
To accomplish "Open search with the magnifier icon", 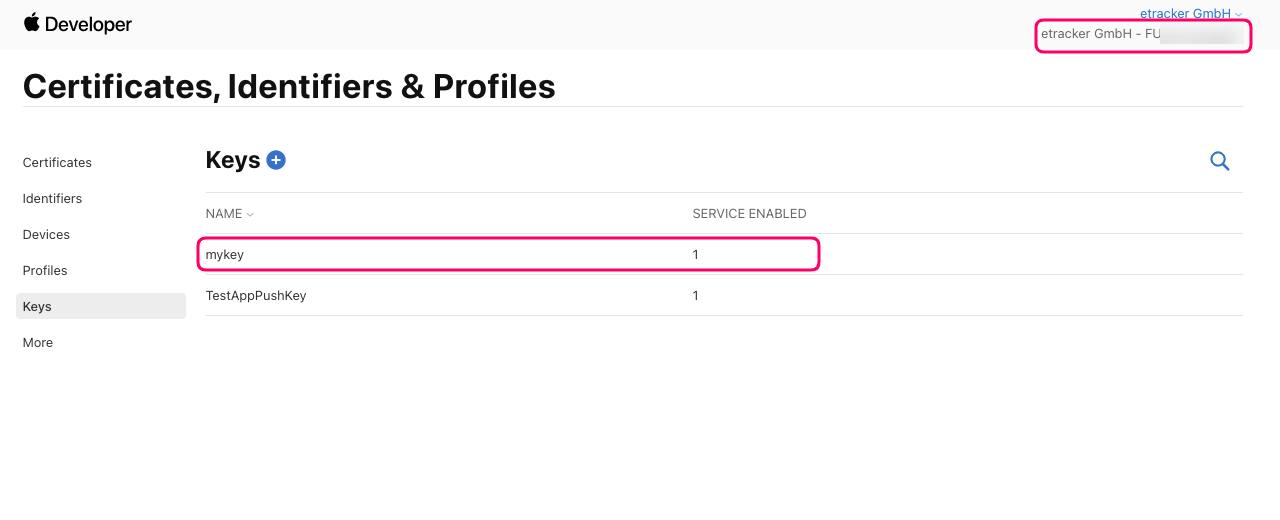I will click(x=1220, y=161).
